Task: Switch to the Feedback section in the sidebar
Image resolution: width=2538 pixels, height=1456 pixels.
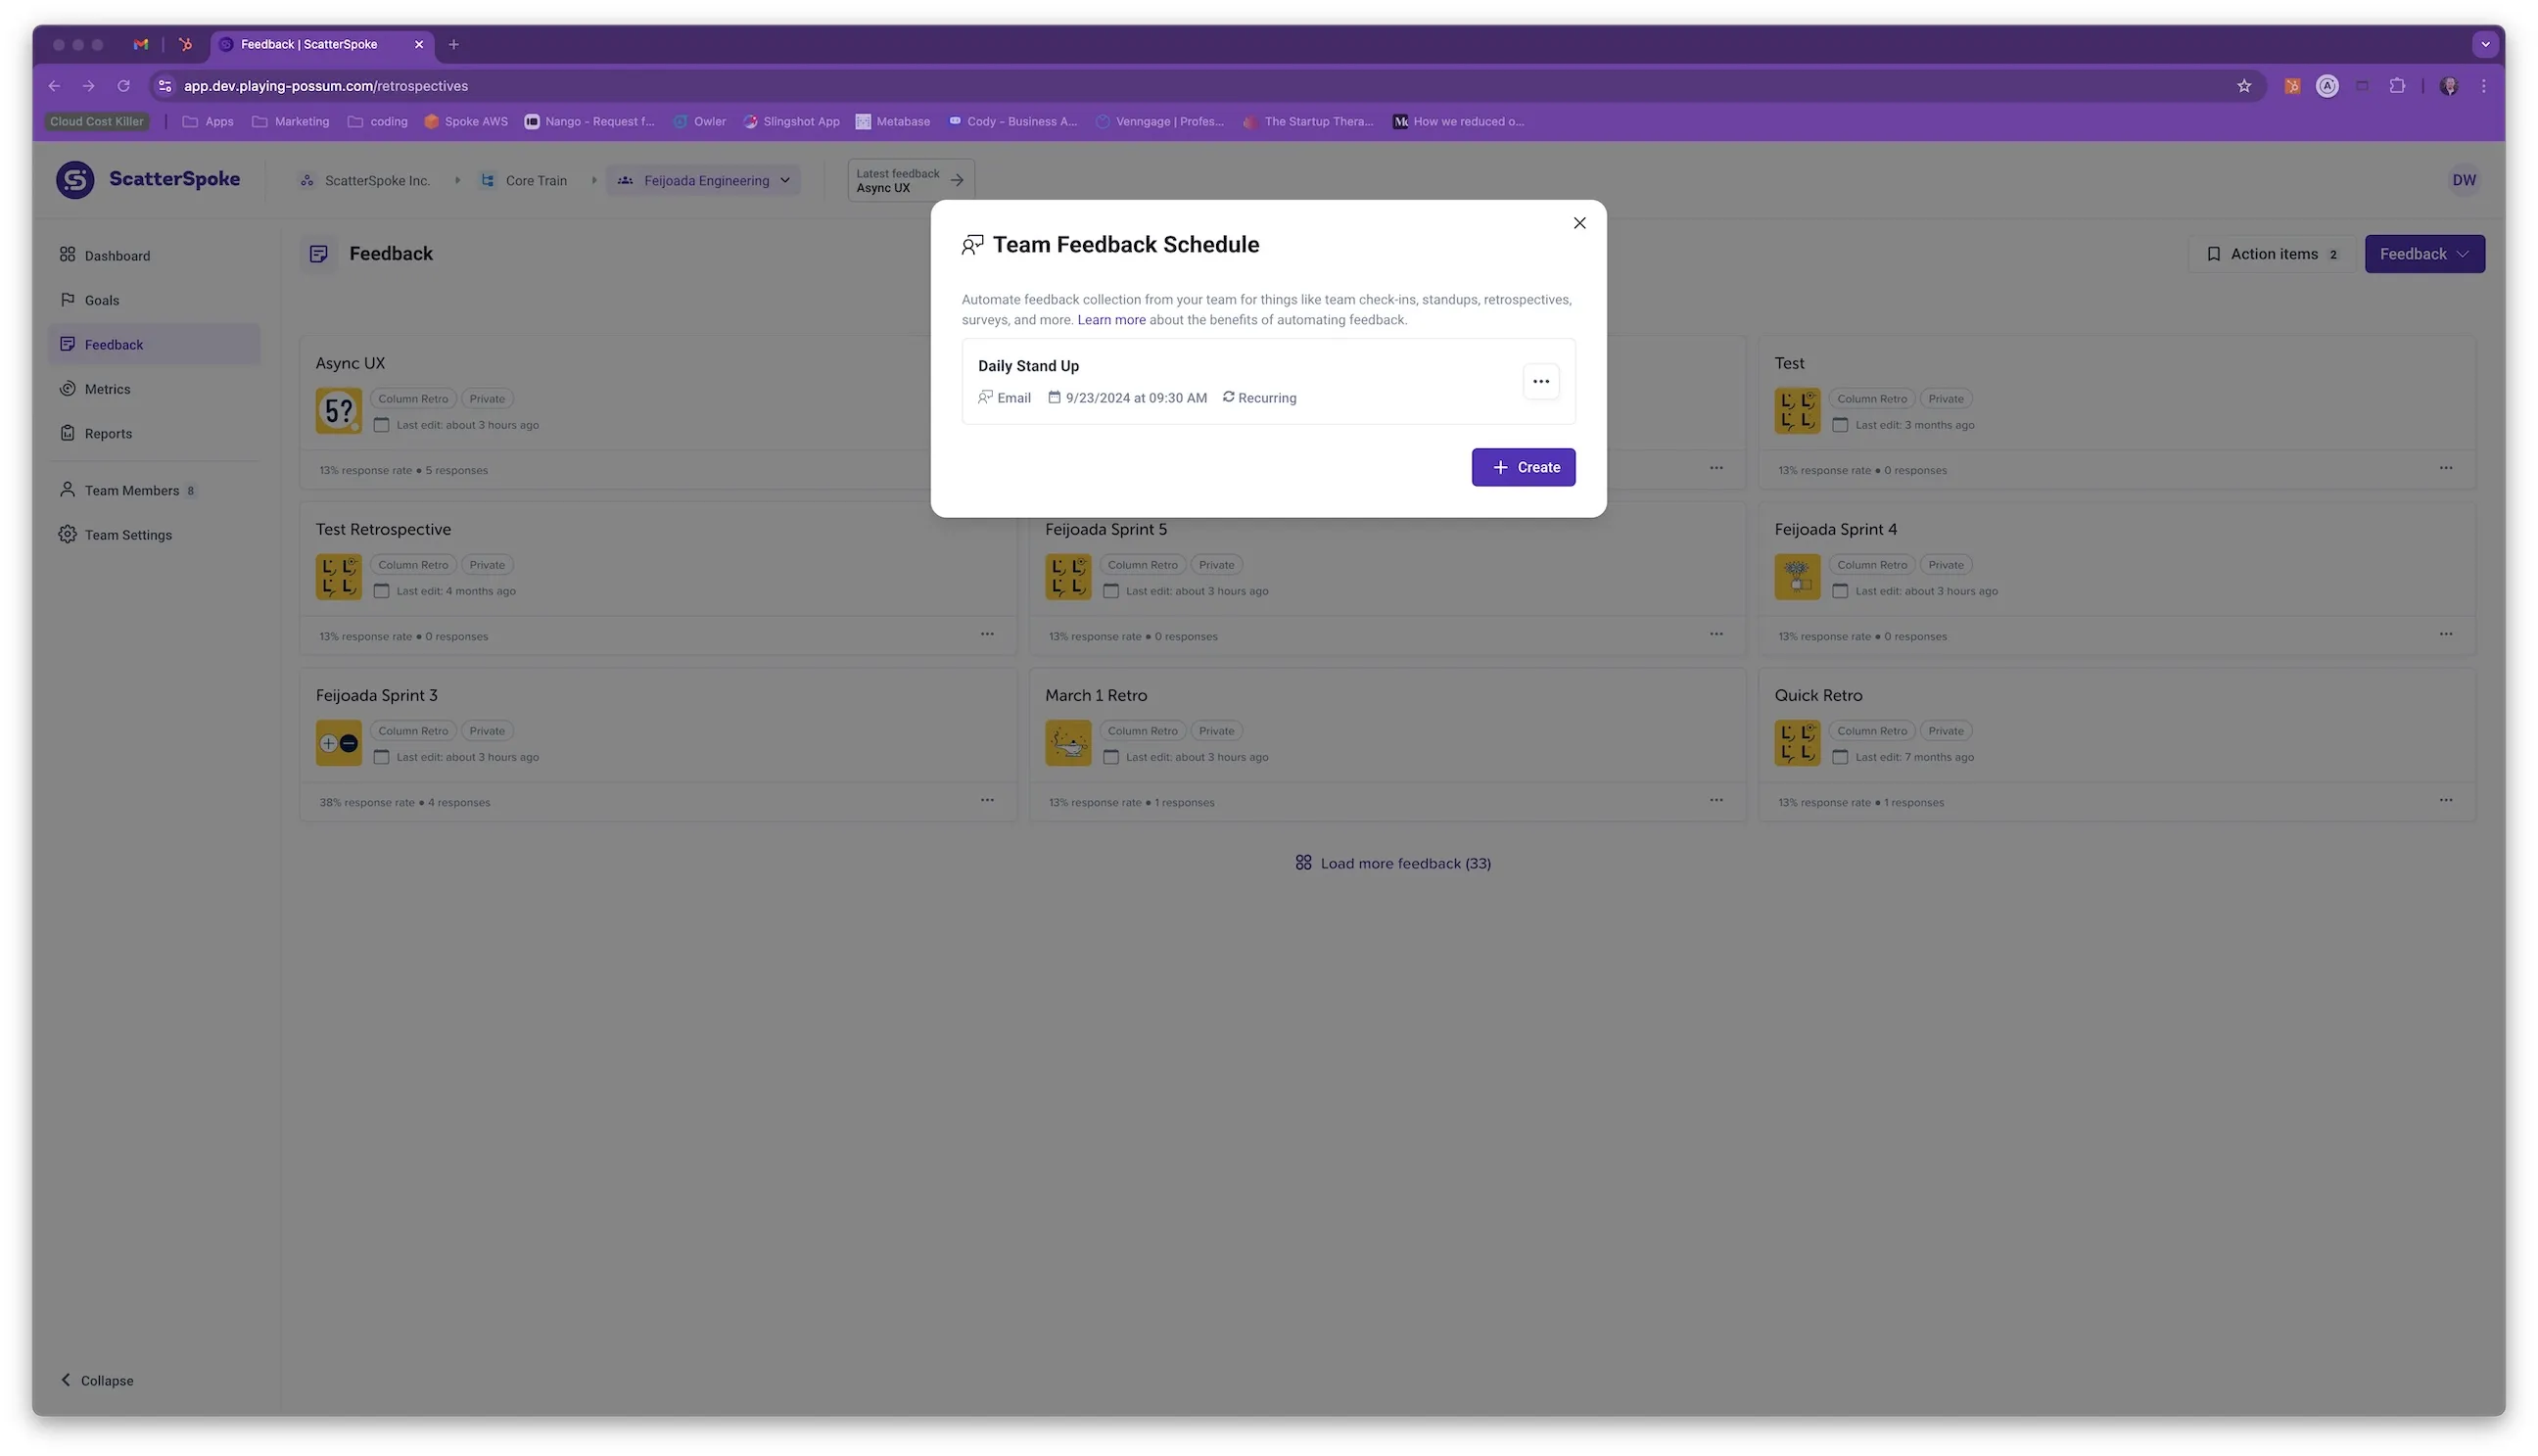Action: 113,344
